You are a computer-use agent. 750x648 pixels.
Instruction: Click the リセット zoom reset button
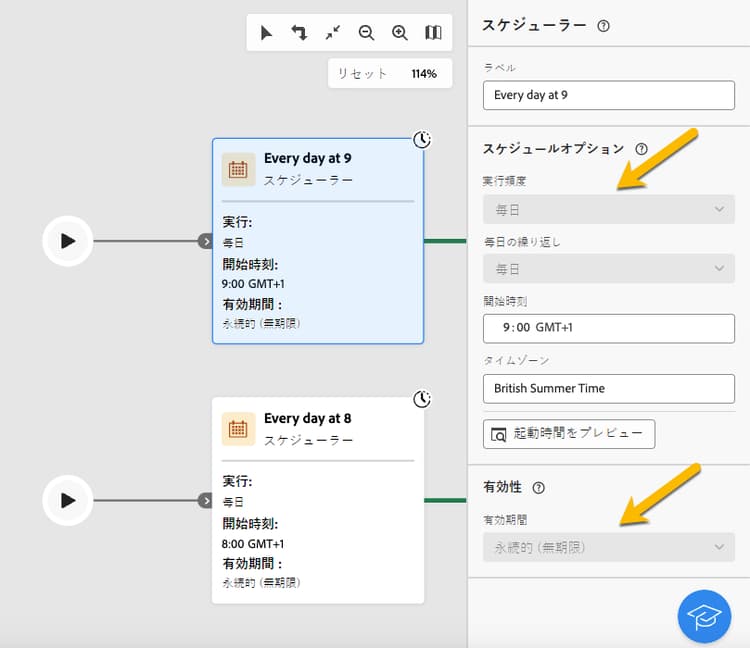(362, 74)
